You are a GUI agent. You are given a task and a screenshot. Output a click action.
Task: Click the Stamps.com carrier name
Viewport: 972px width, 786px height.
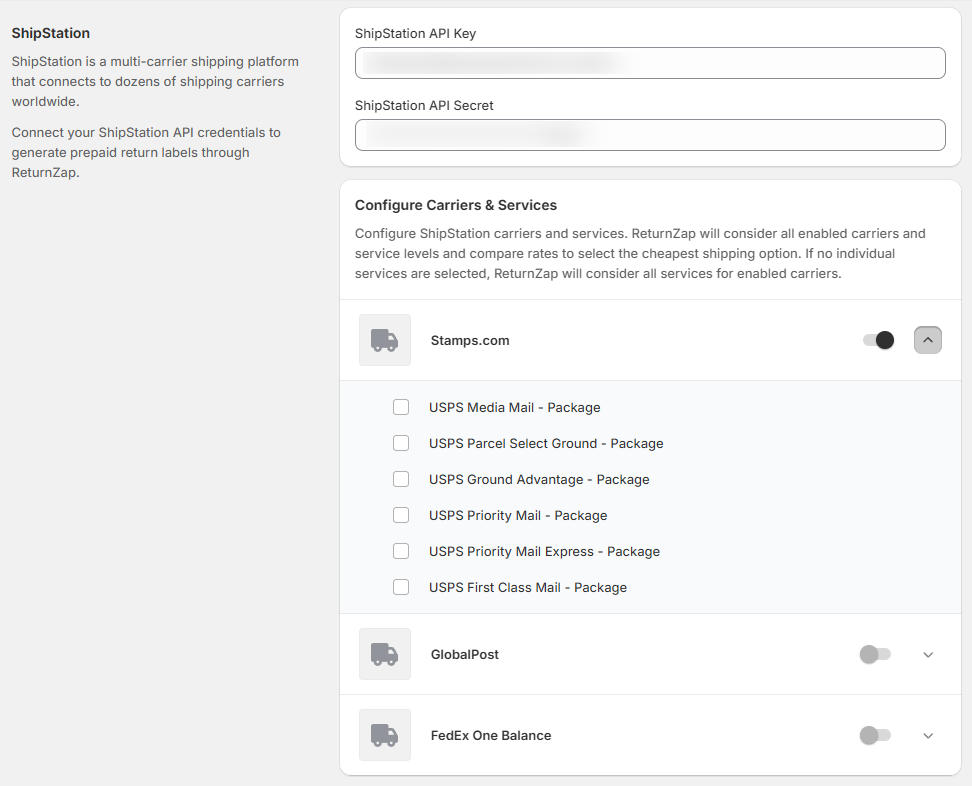pos(470,340)
